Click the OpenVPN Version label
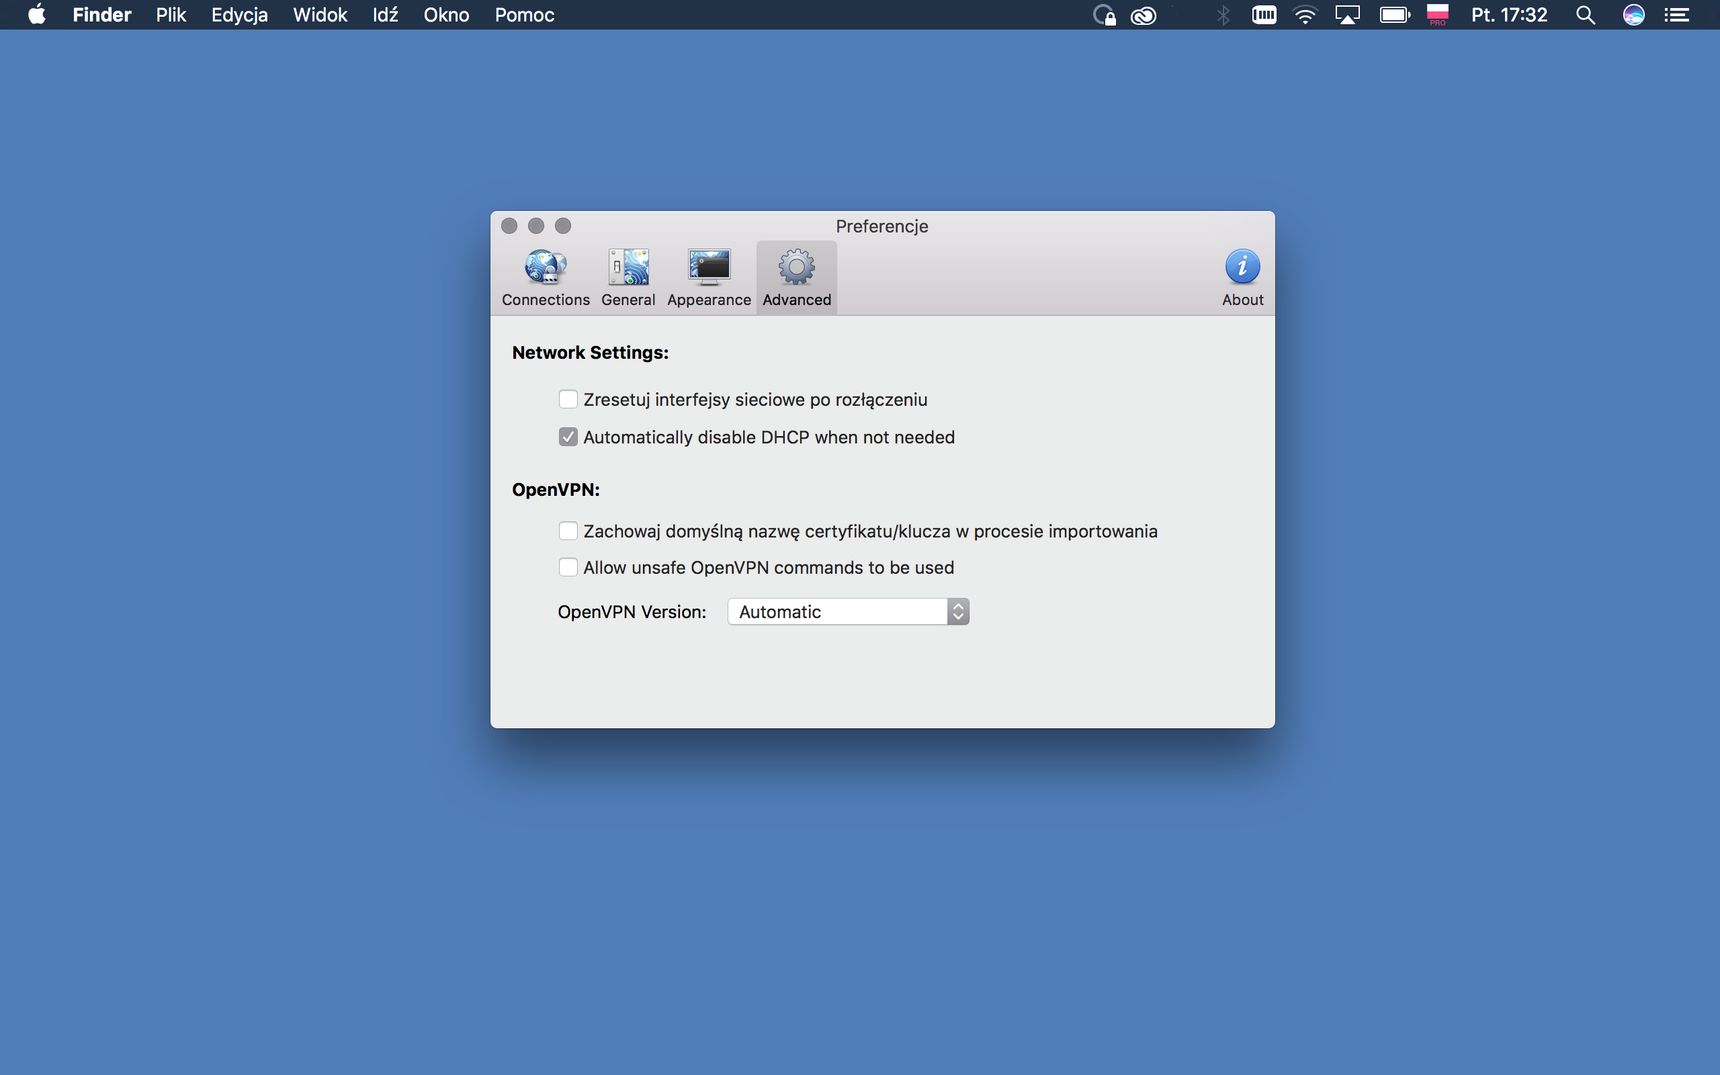Viewport: 1720px width, 1075px height. point(632,612)
